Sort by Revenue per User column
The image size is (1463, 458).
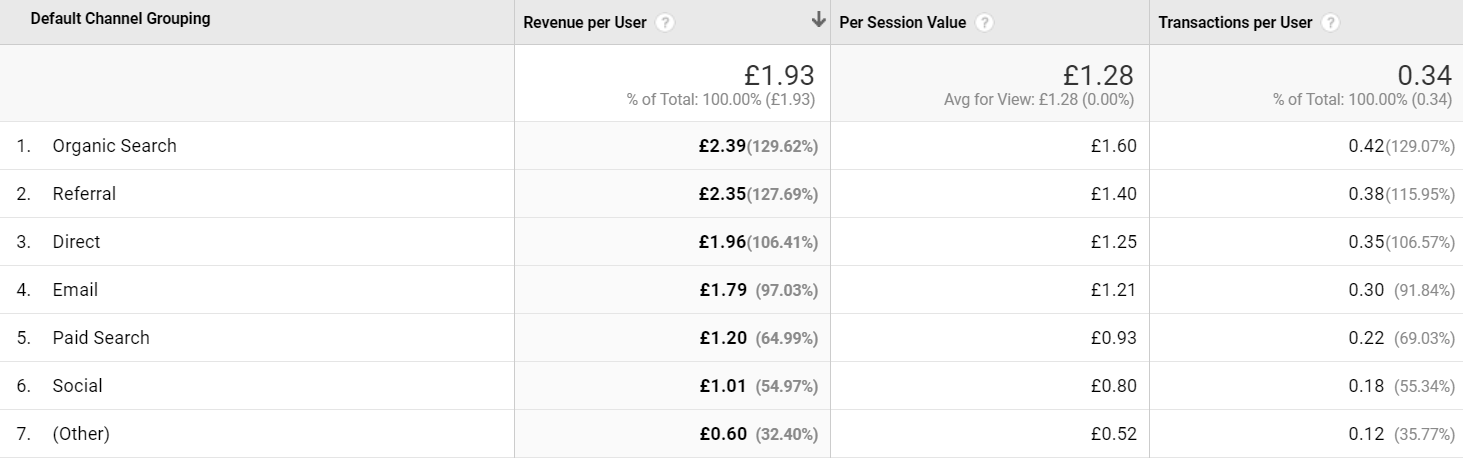pyautogui.click(x=585, y=23)
